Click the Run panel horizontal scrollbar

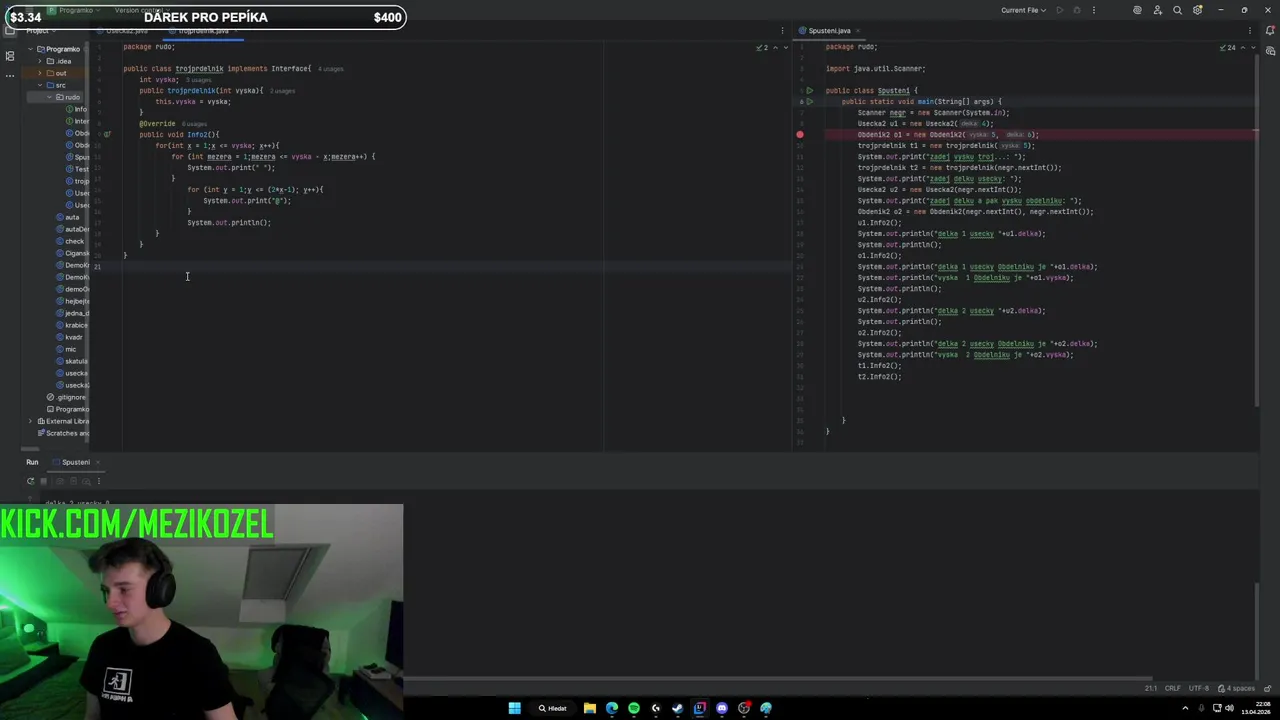[x=777, y=678]
